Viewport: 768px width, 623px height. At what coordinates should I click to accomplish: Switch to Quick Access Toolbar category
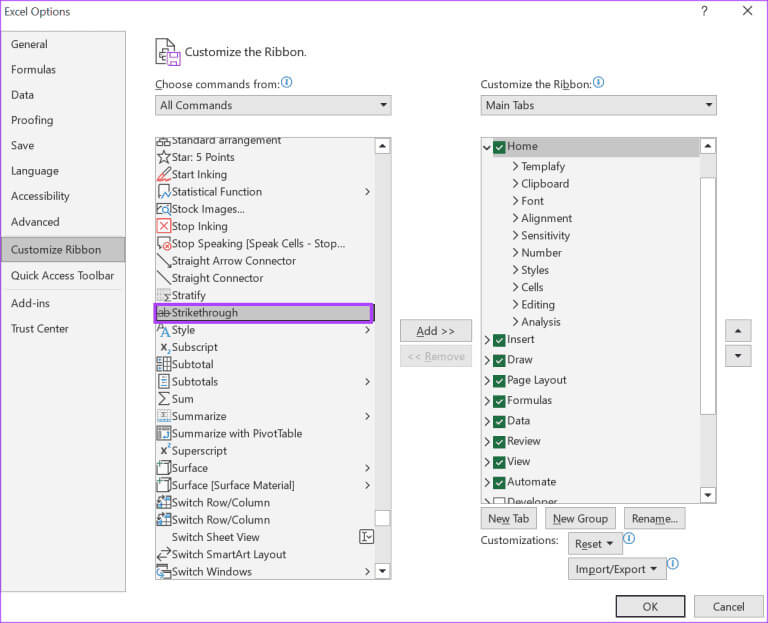click(x=62, y=276)
